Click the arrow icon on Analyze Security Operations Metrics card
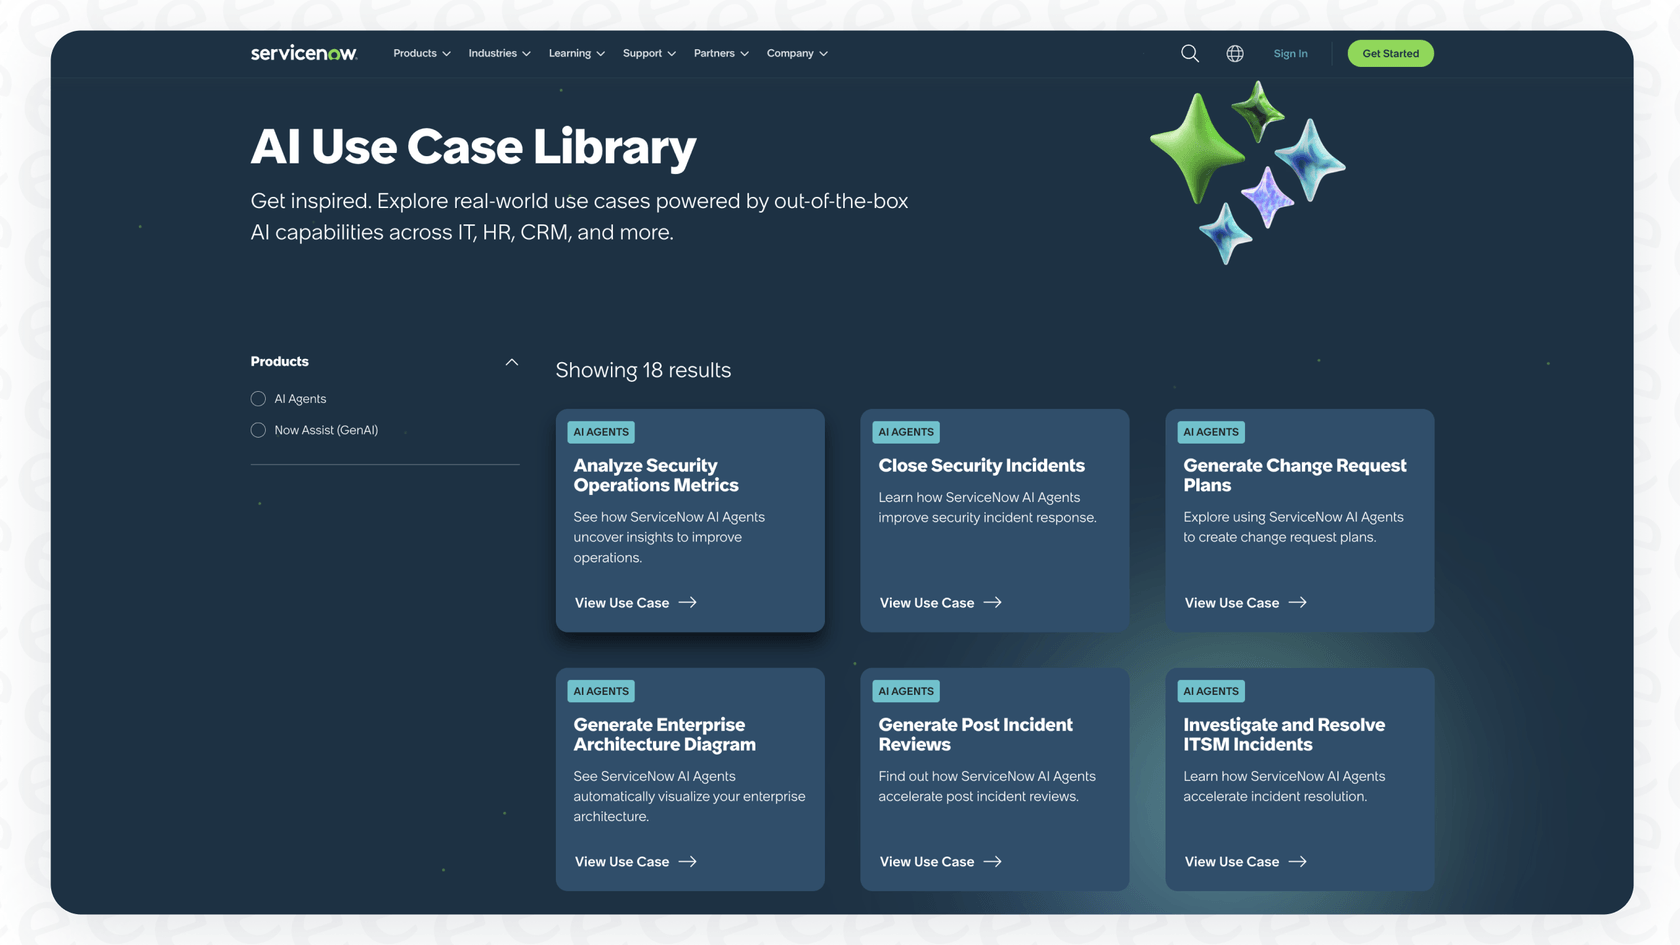The image size is (1680, 945). point(687,602)
